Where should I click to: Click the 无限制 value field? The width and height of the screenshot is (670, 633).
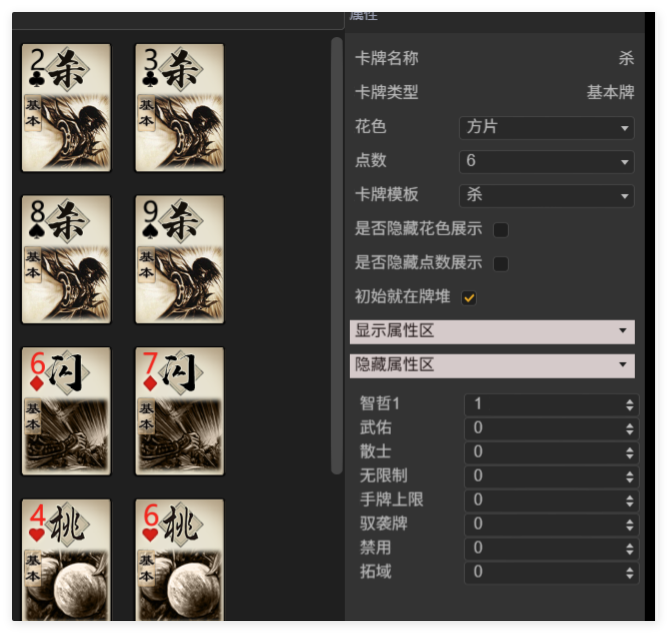(551, 476)
